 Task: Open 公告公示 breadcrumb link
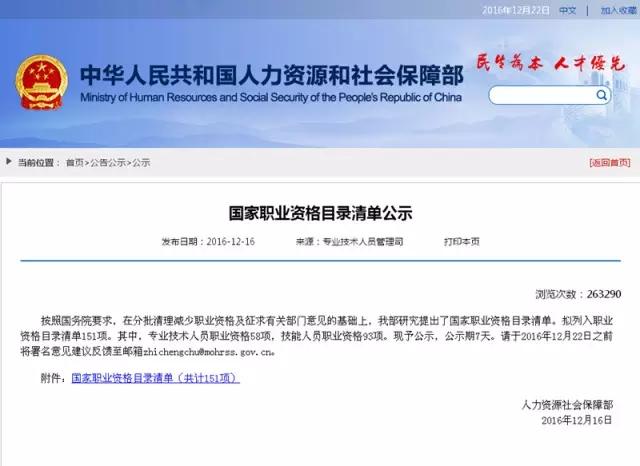click(x=106, y=162)
